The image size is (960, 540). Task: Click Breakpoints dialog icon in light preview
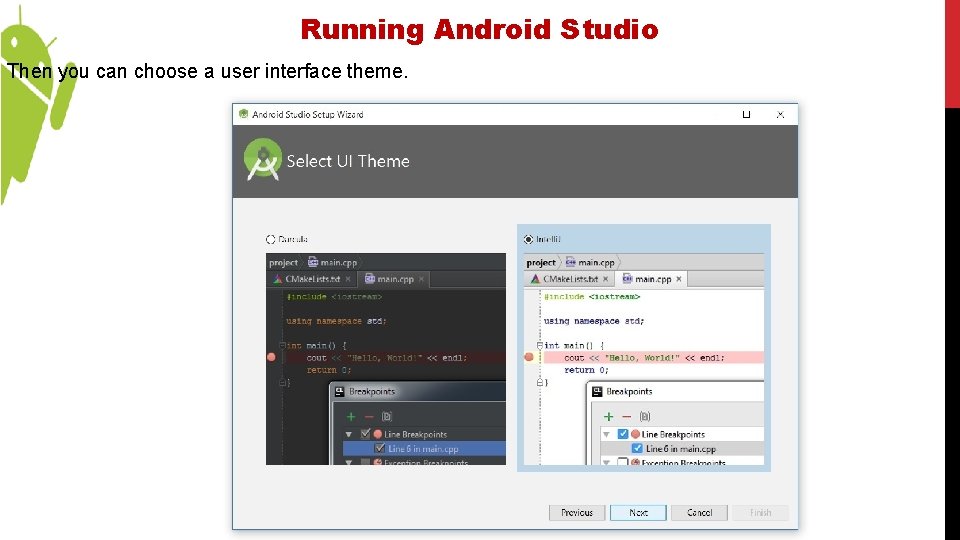[597, 392]
